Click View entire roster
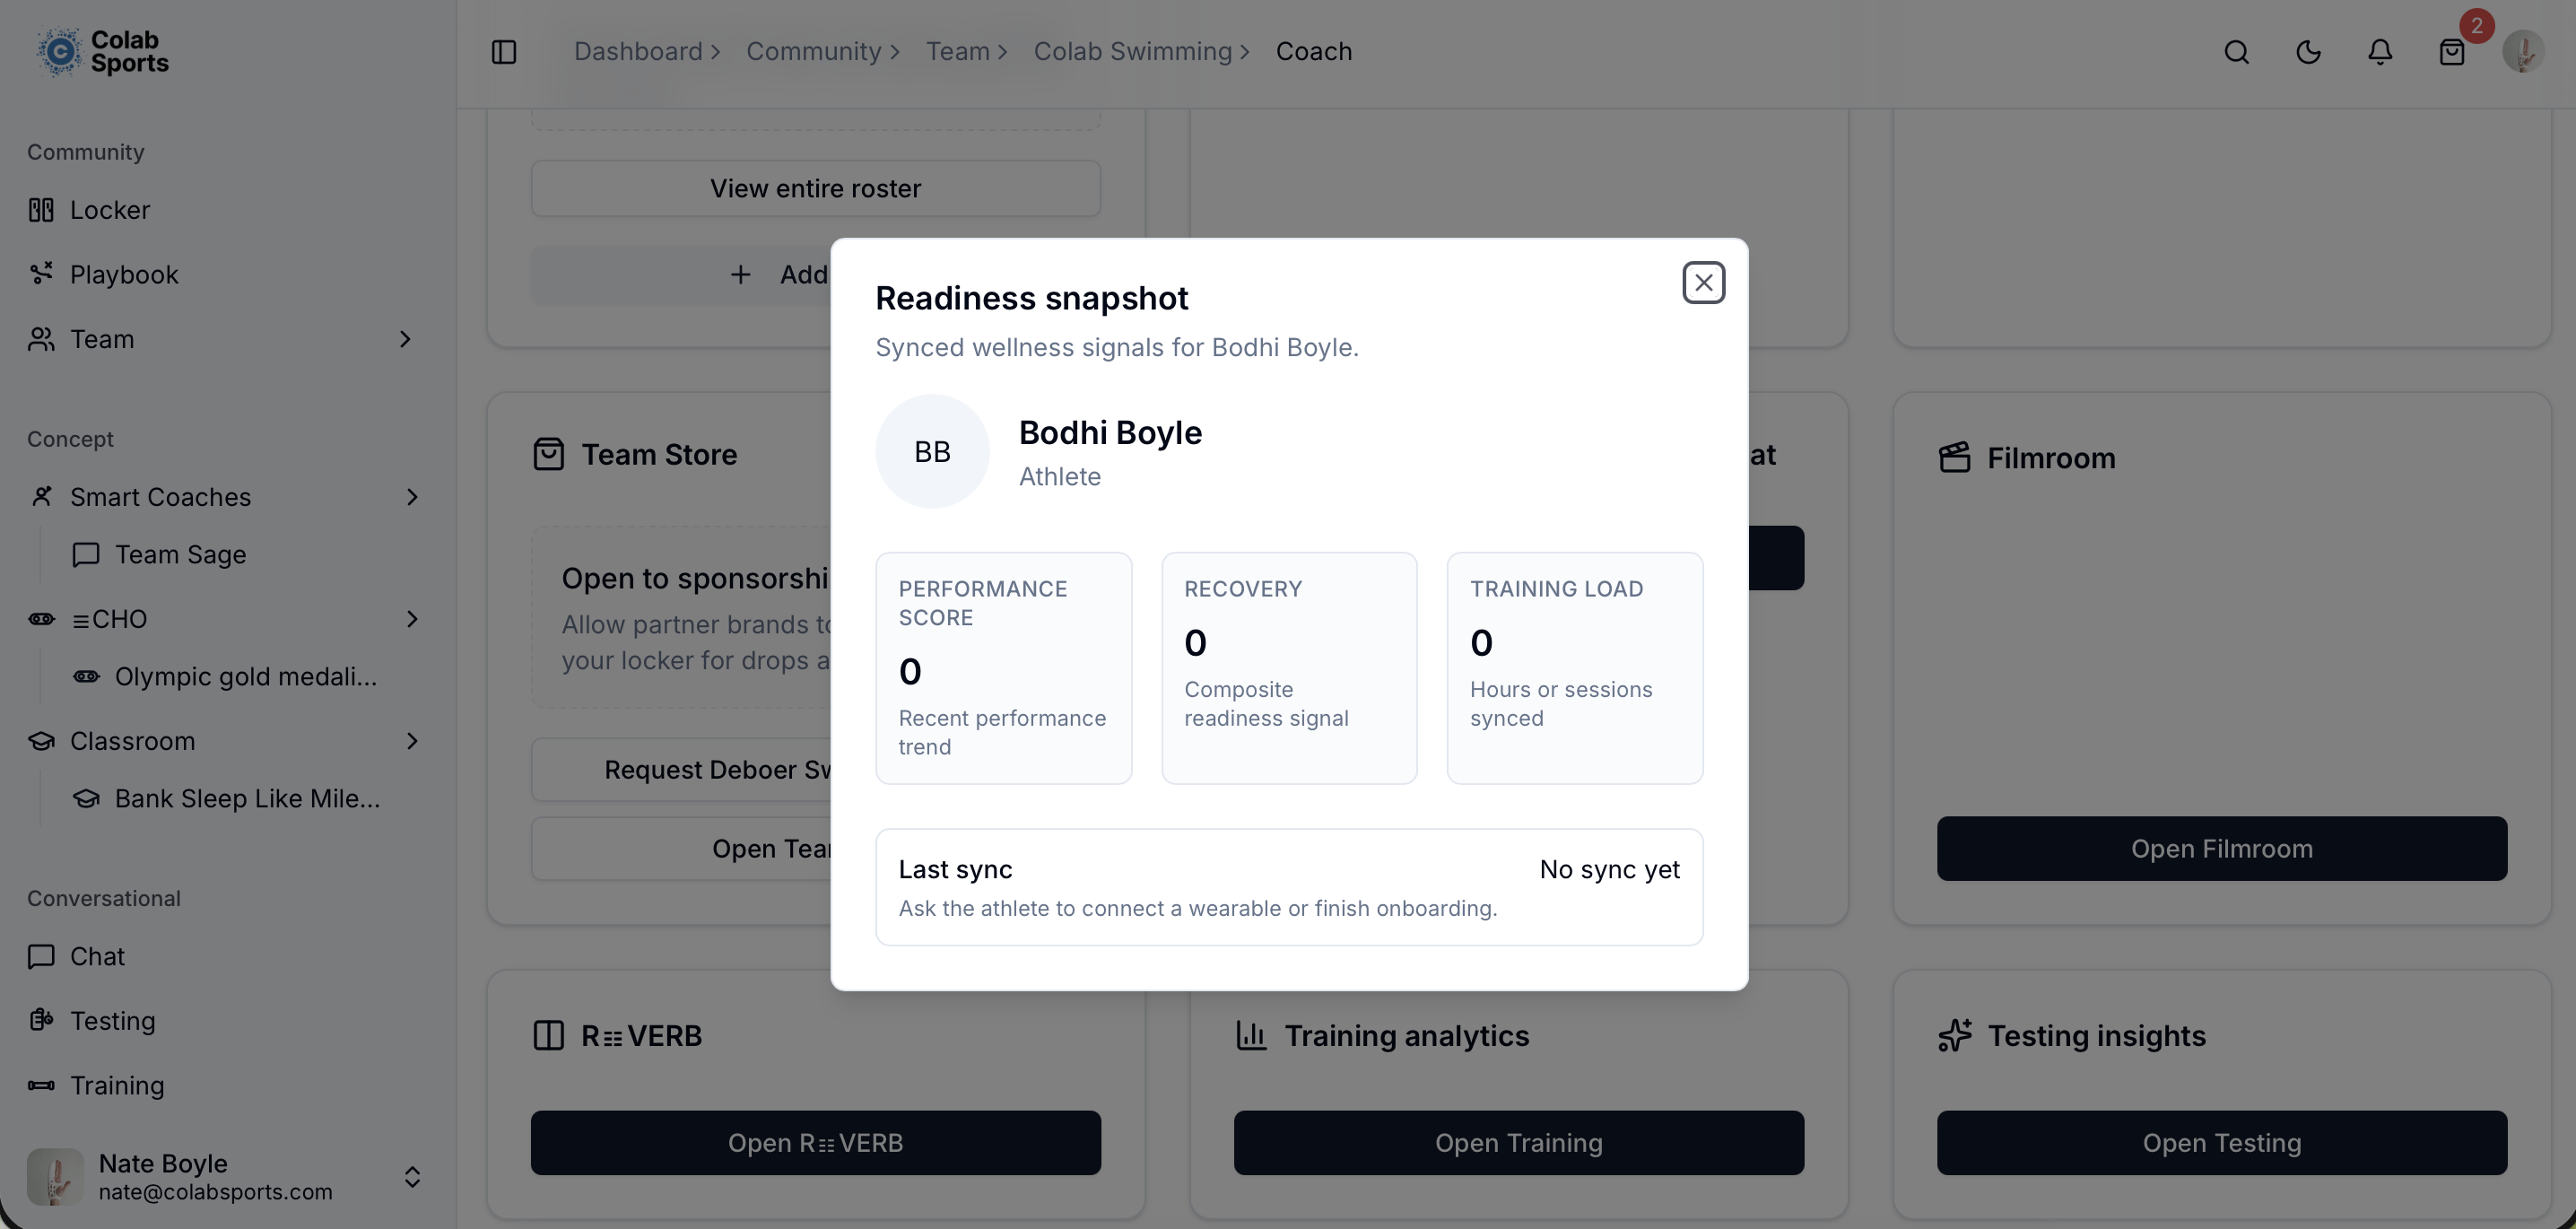2576x1229 pixels. (815, 188)
